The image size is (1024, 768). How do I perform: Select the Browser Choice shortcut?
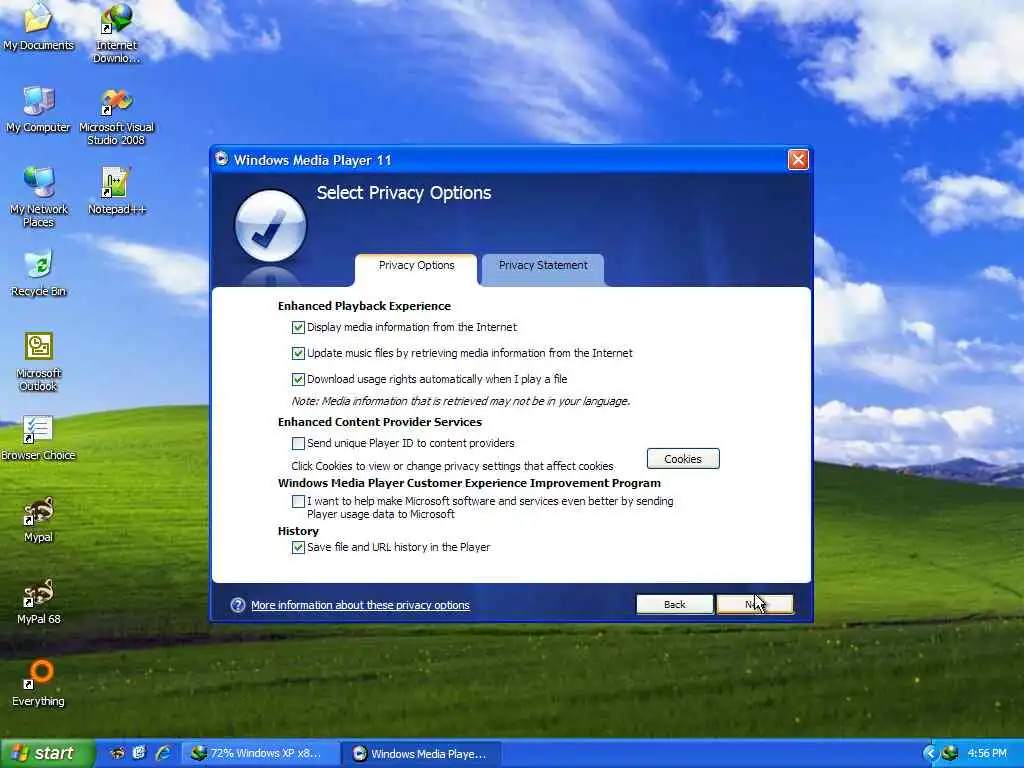pos(38,438)
